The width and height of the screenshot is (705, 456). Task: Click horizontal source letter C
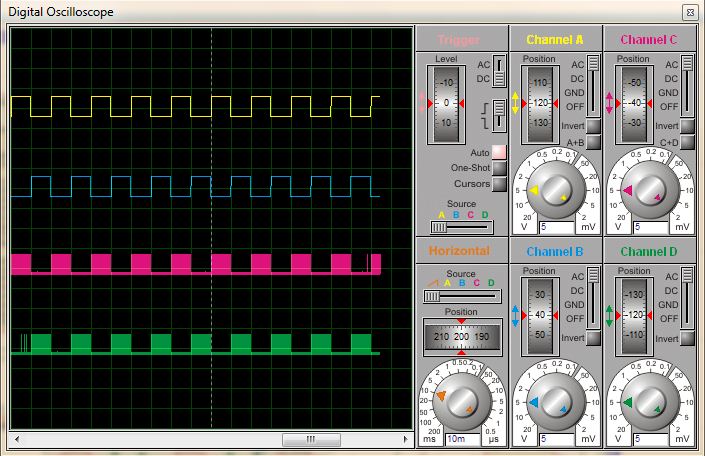click(477, 283)
